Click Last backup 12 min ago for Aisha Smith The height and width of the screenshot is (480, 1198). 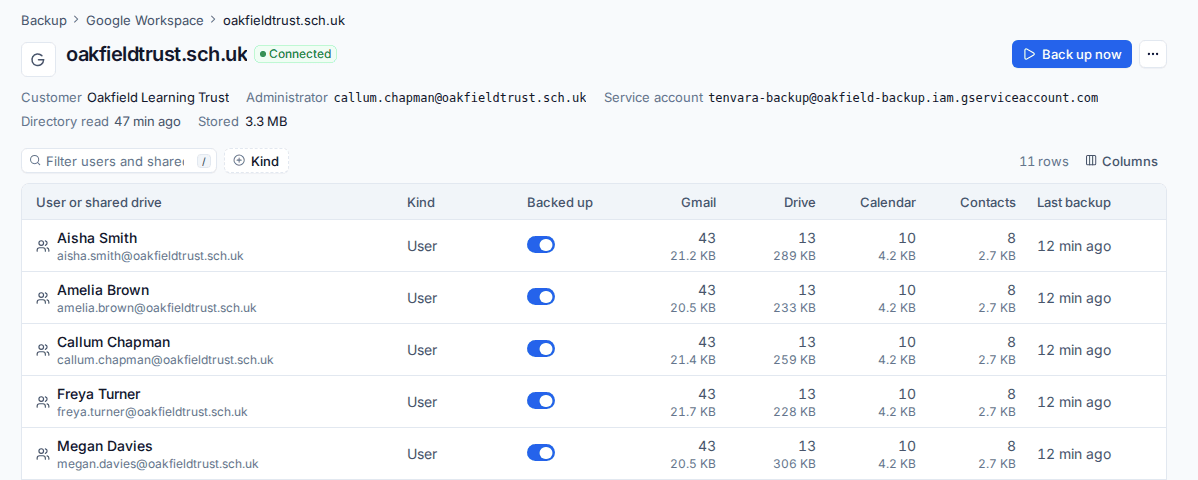[1073, 246]
